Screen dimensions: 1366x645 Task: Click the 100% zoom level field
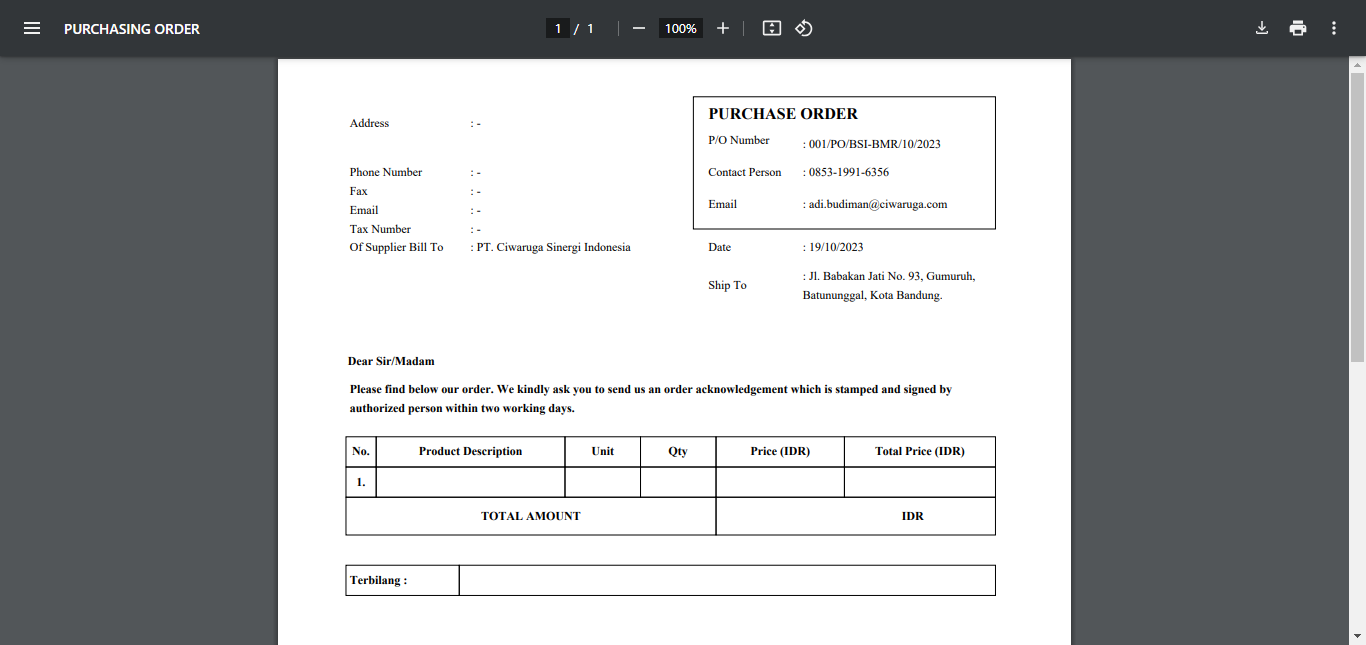[x=681, y=28]
